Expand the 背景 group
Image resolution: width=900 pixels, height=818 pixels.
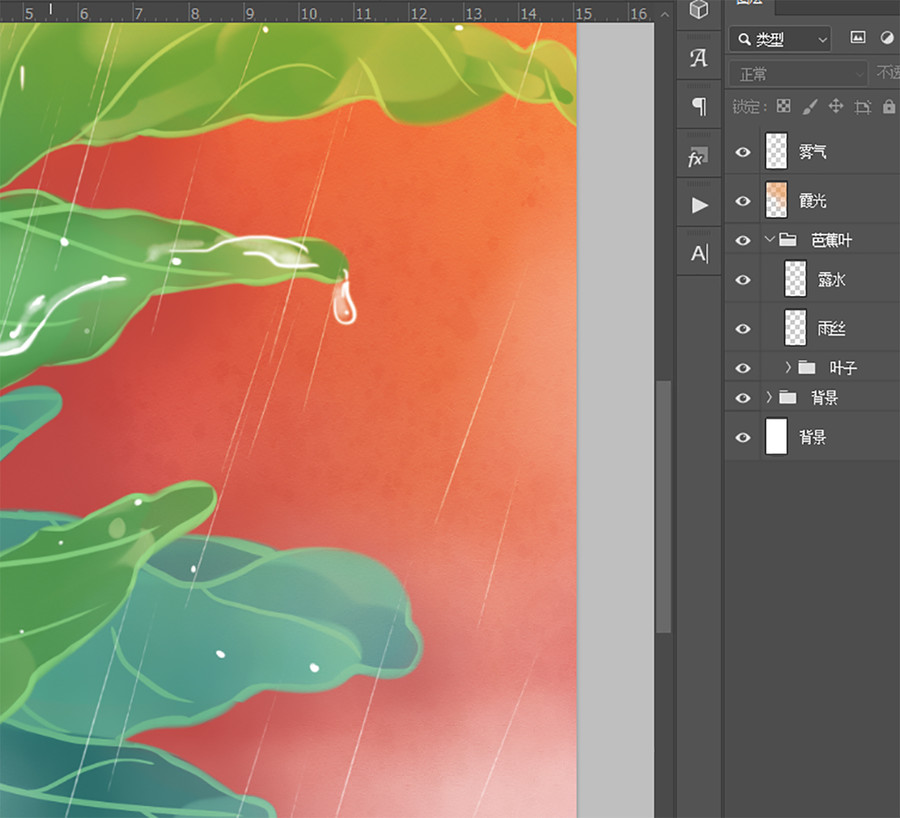pos(769,396)
